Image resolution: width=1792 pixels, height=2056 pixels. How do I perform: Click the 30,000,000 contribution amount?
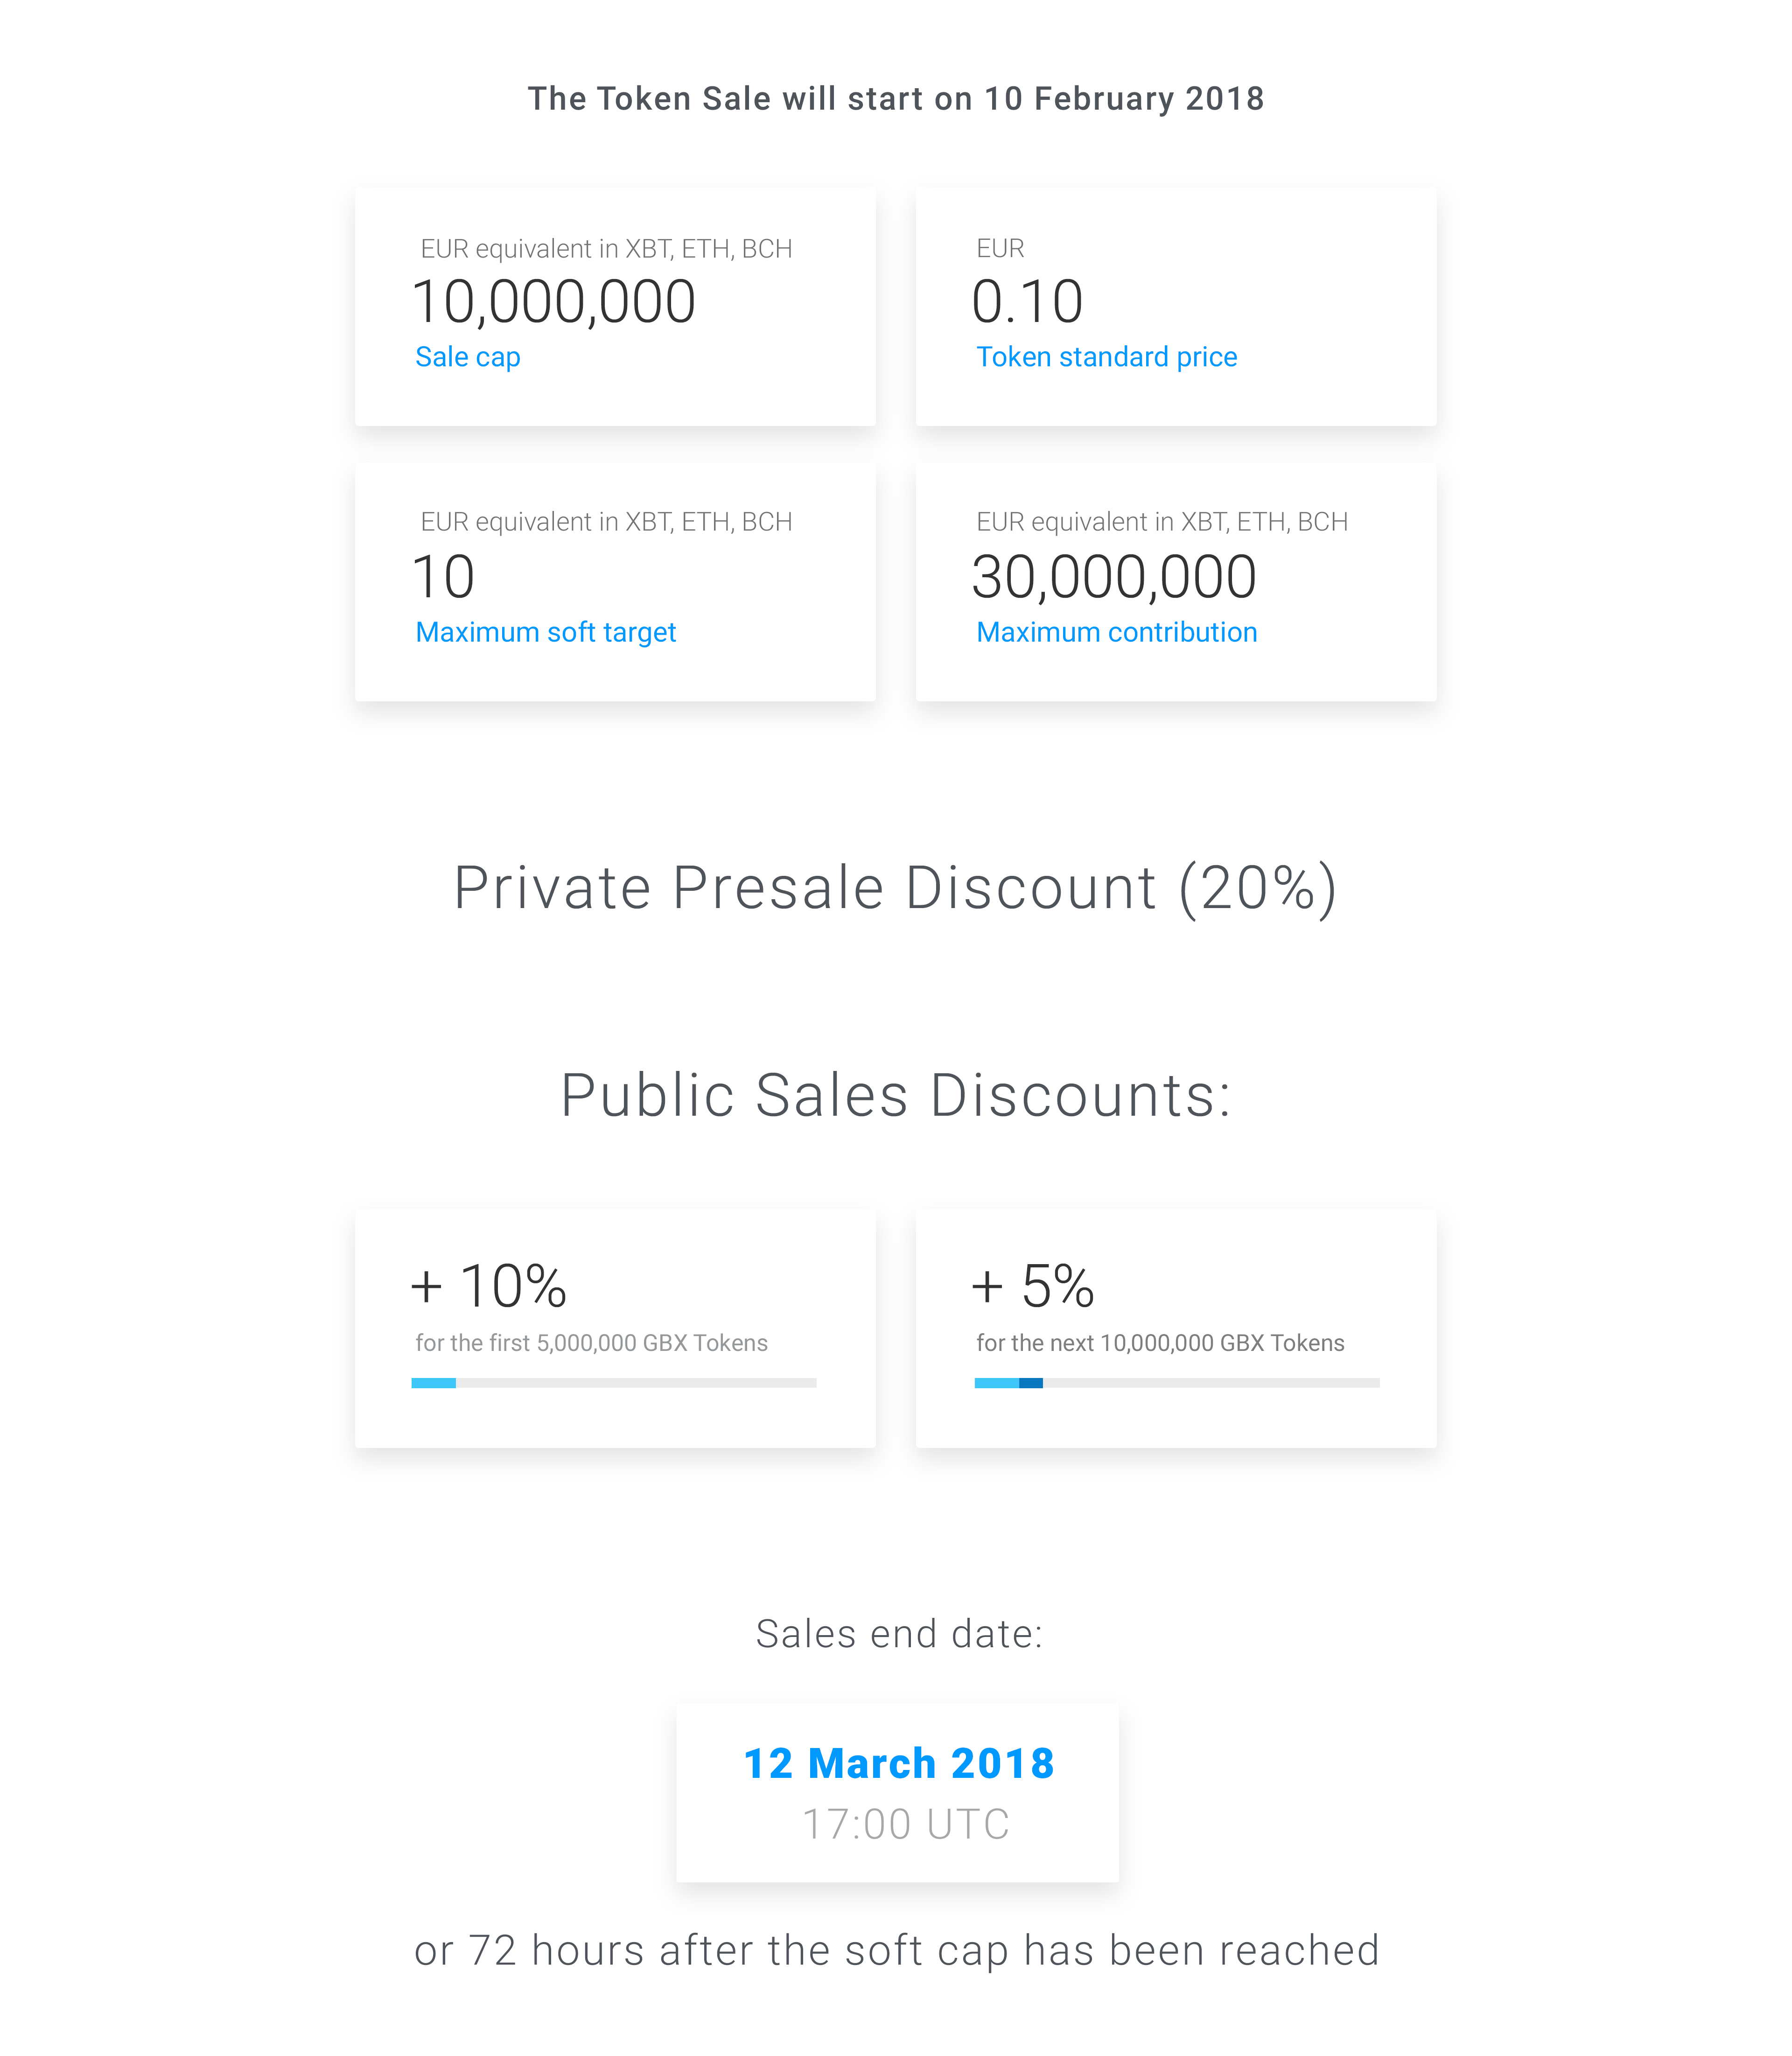(x=1114, y=577)
